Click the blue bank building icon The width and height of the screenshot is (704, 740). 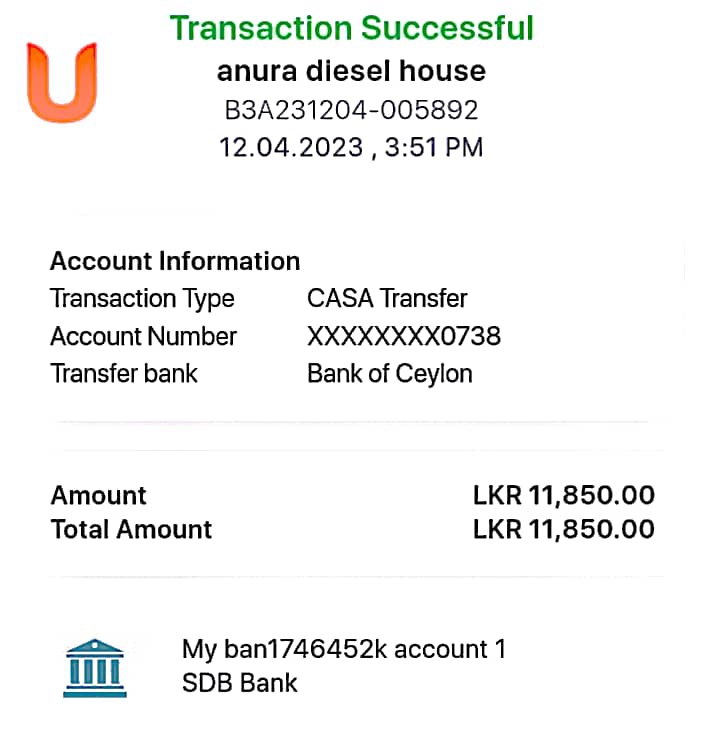(x=95, y=667)
